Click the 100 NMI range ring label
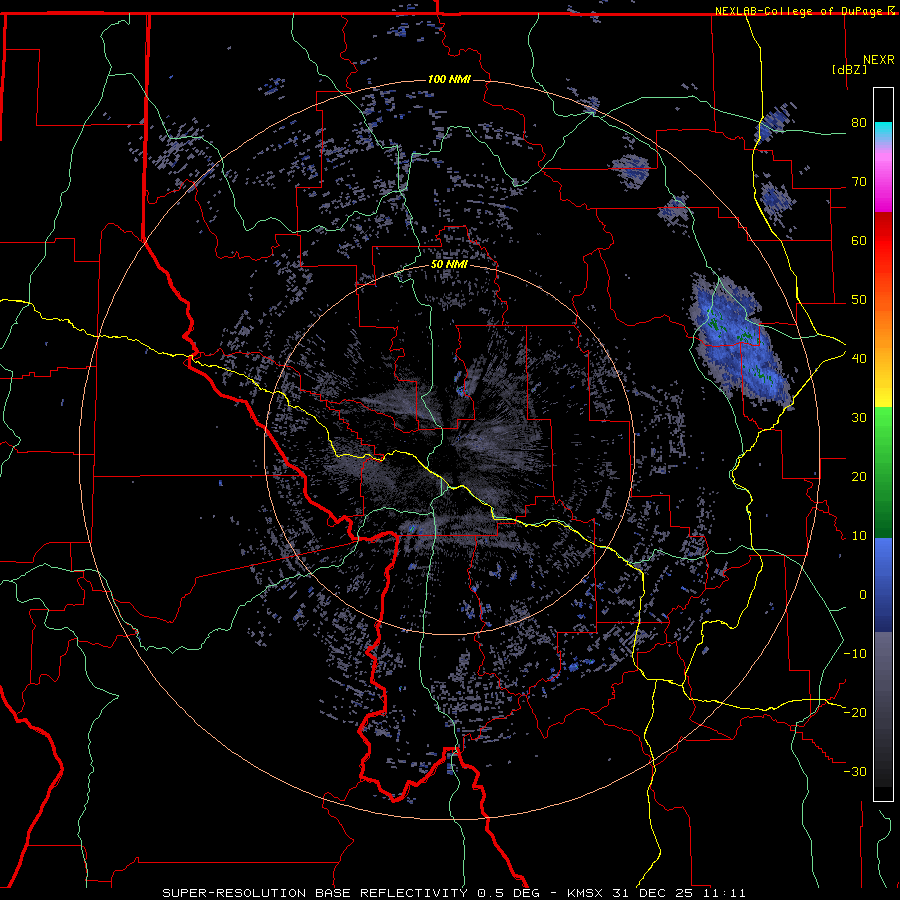 click(x=449, y=79)
